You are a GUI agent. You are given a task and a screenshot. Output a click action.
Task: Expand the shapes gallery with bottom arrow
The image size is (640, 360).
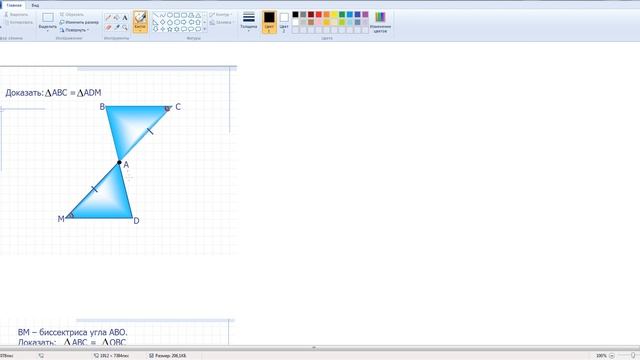204,29
